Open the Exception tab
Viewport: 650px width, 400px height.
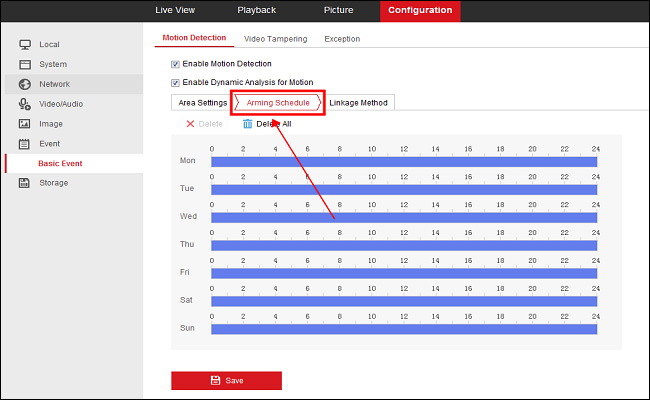[342, 39]
